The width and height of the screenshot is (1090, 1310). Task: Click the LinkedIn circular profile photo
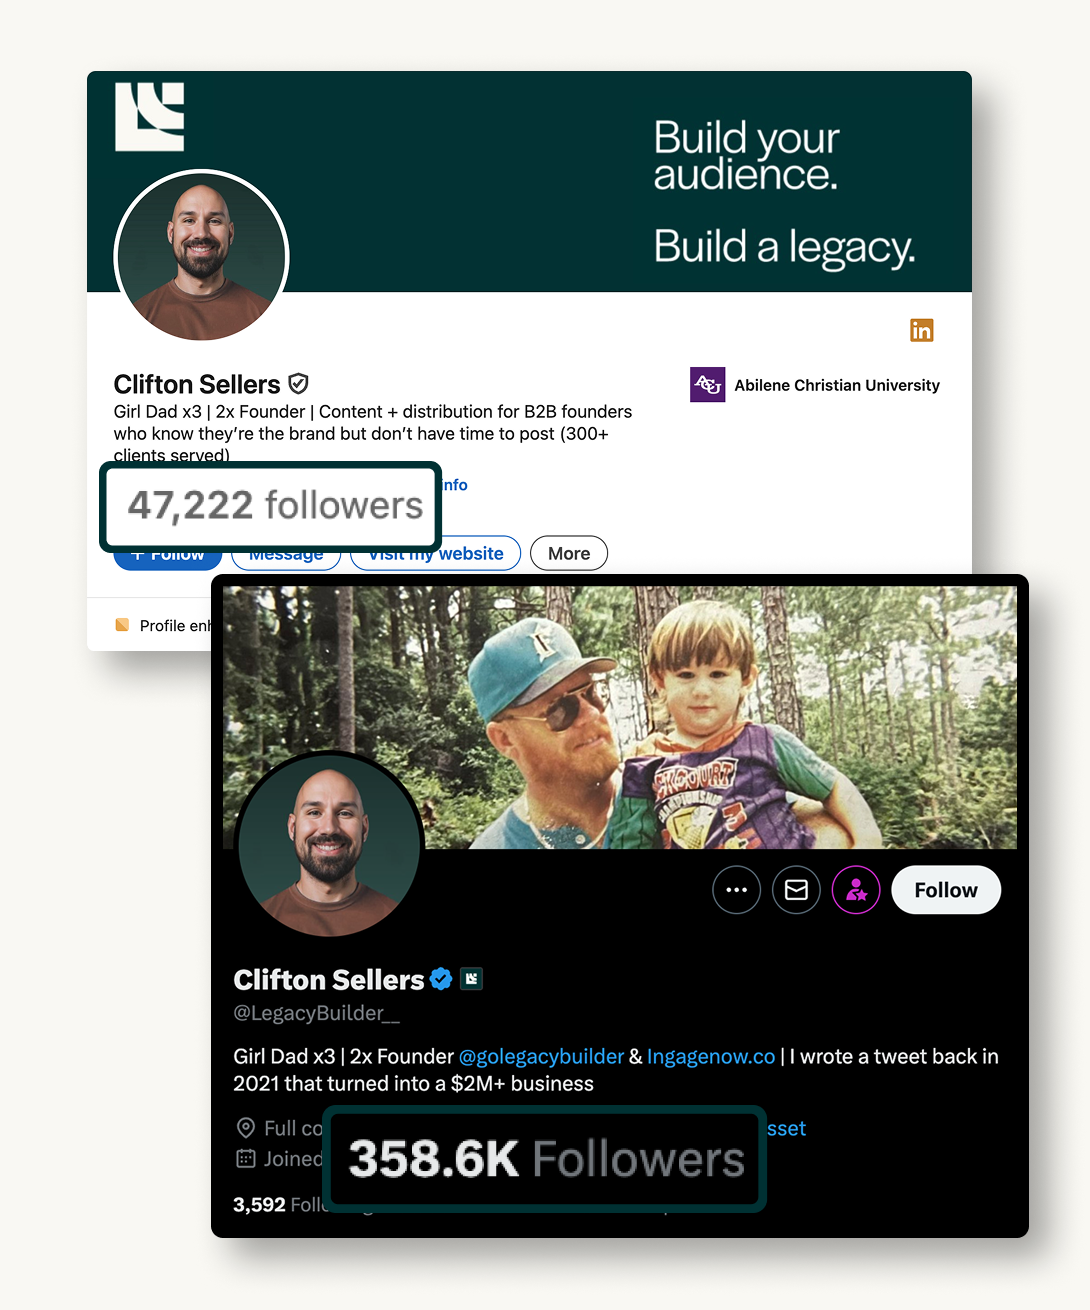(x=202, y=257)
